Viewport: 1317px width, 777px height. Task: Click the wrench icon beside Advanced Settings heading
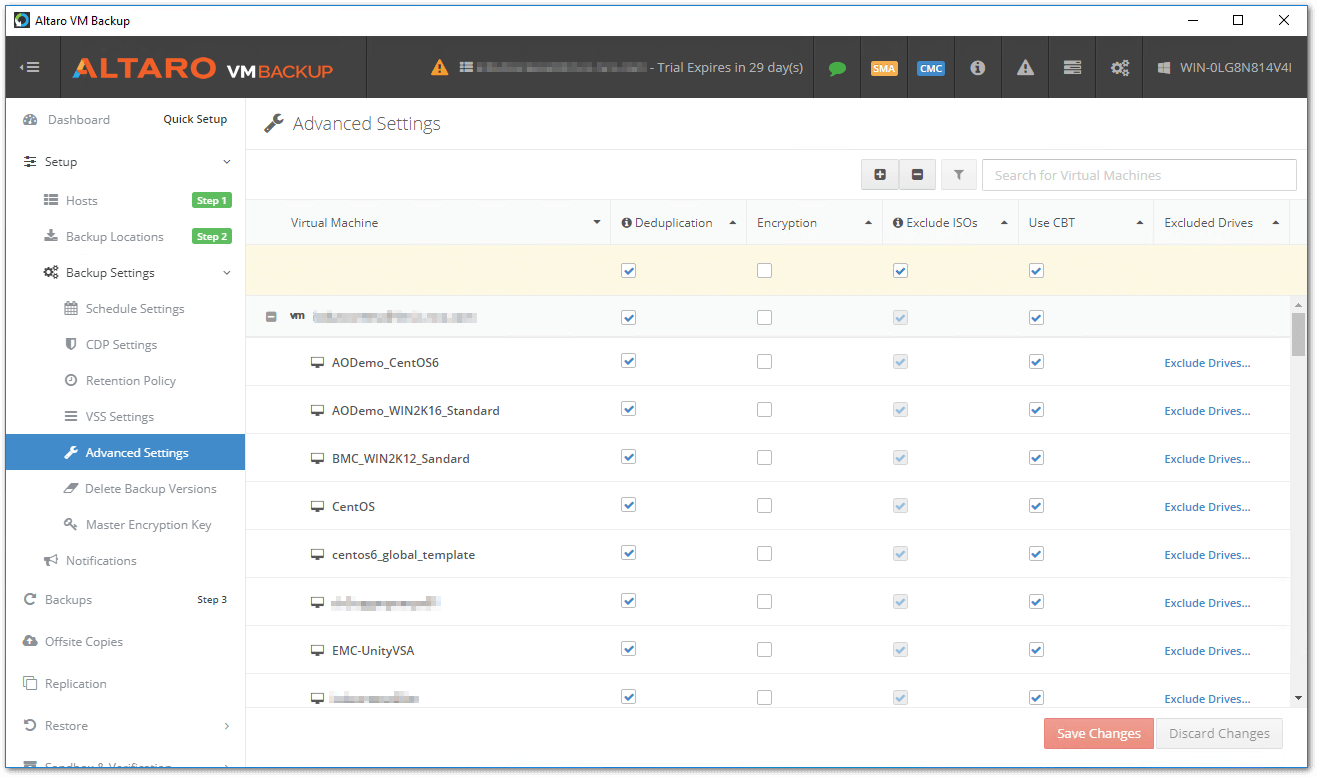273,124
